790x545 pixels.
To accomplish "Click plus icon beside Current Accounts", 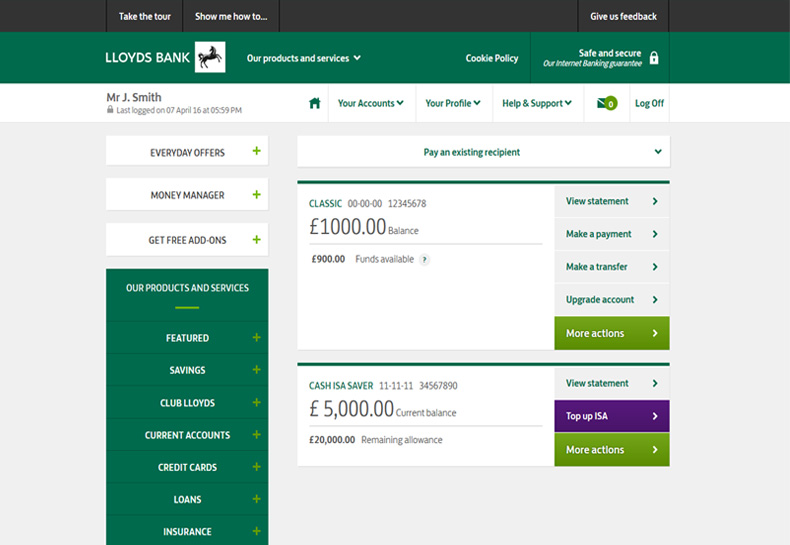I will pos(256,434).
